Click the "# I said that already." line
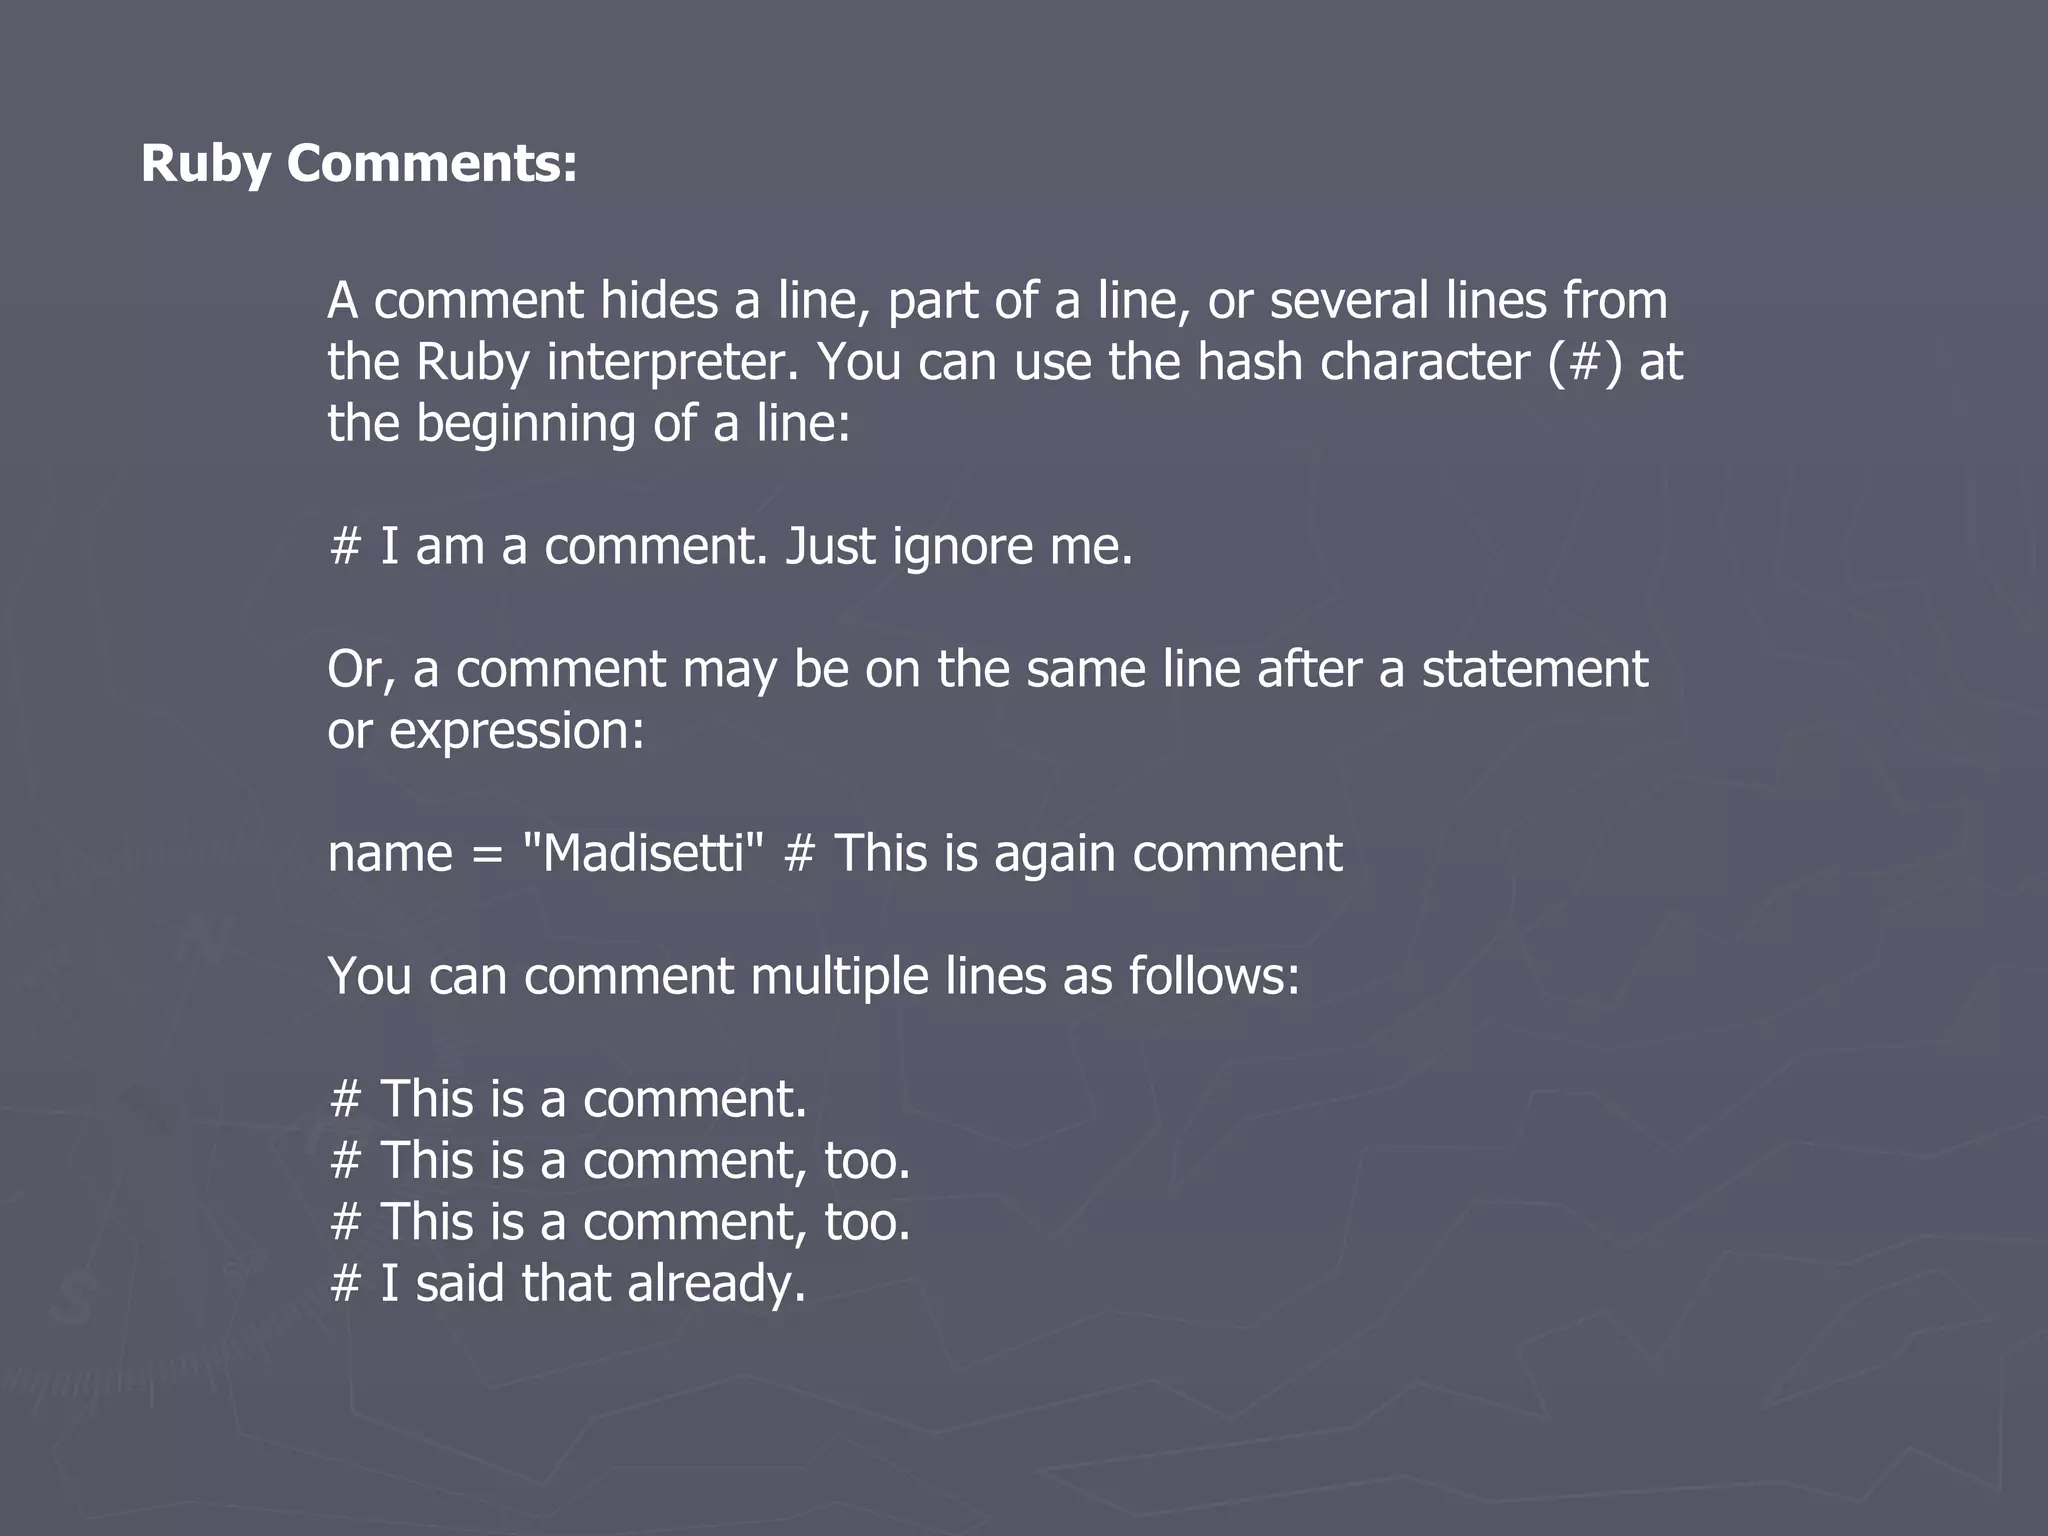2048x1536 pixels. tap(567, 1284)
